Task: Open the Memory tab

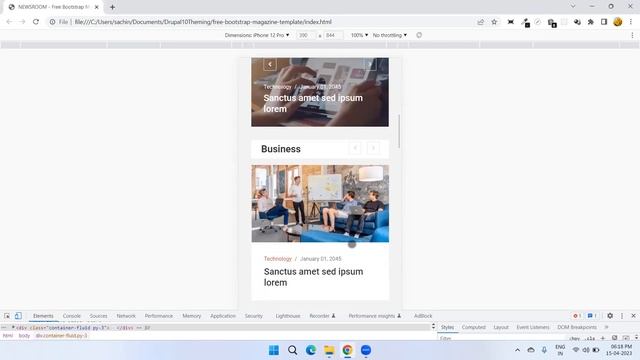Action: tap(192, 316)
